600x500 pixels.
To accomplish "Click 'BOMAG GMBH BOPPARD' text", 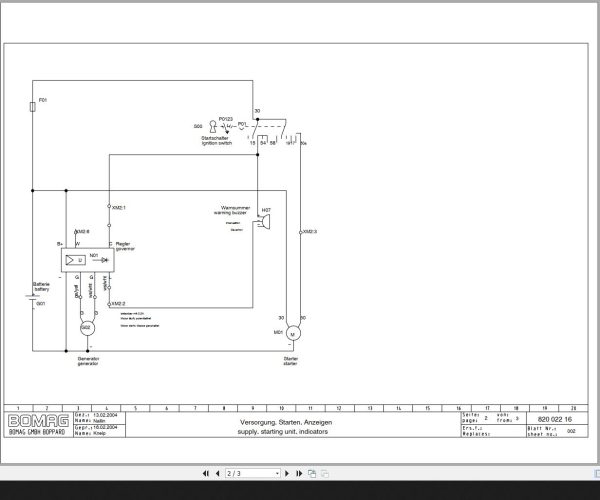I will pyautogui.click(x=37, y=432).
